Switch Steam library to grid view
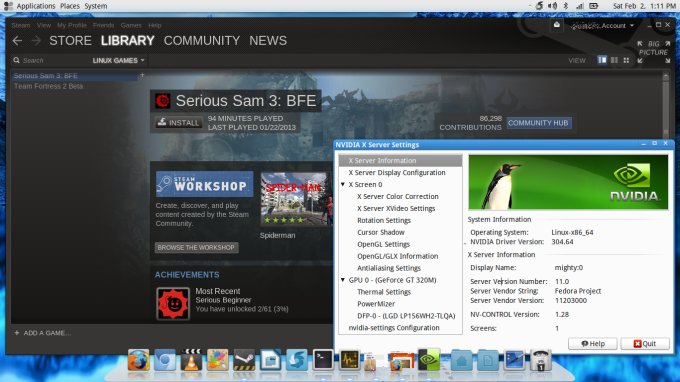680x382 pixels. coord(626,60)
